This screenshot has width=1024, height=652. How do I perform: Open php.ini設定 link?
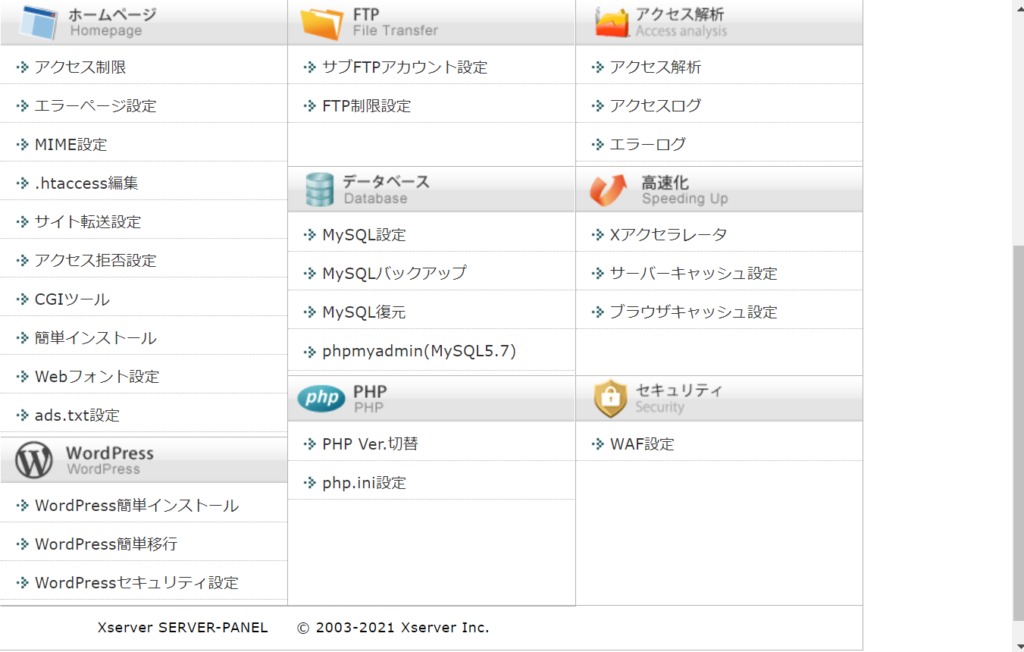[x=364, y=482]
